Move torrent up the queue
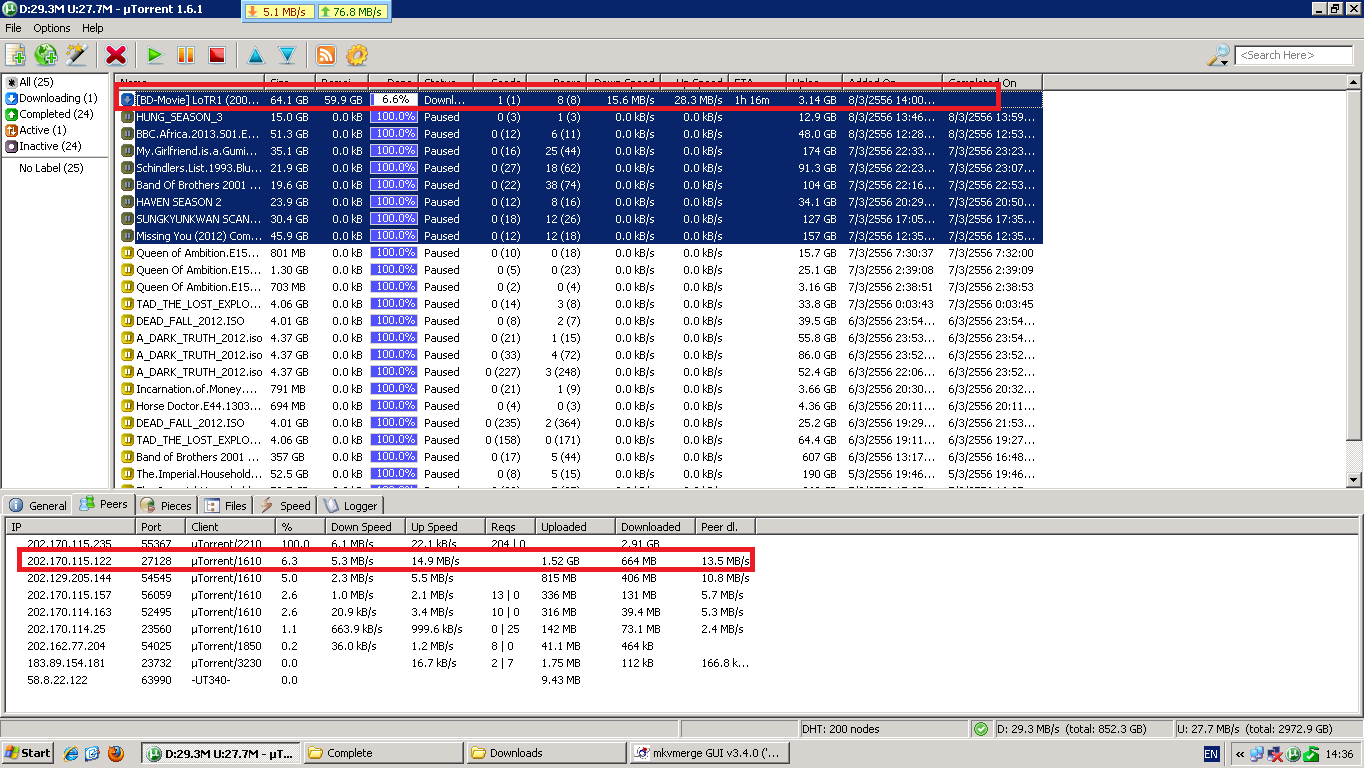The height and width of the screenshot is (768, 1364). 256,55
